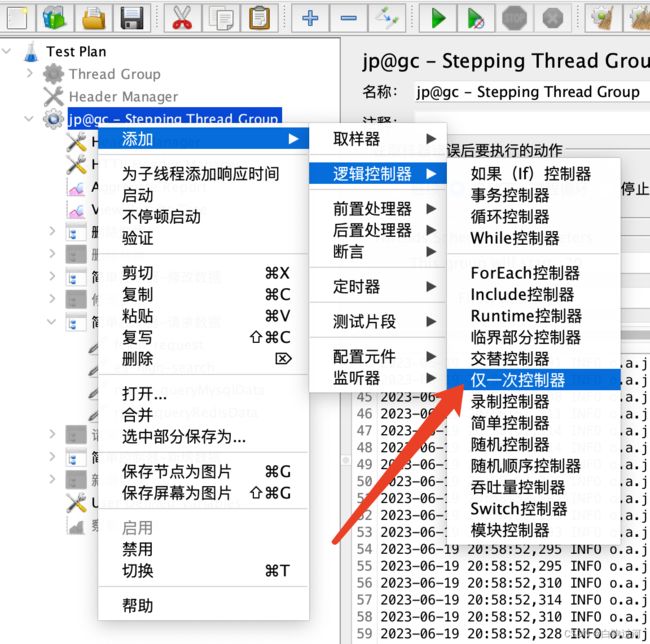Select 循环控制器 from submenu
The width and height of the screenshot is (650, 644).
[x=534, y=217]
